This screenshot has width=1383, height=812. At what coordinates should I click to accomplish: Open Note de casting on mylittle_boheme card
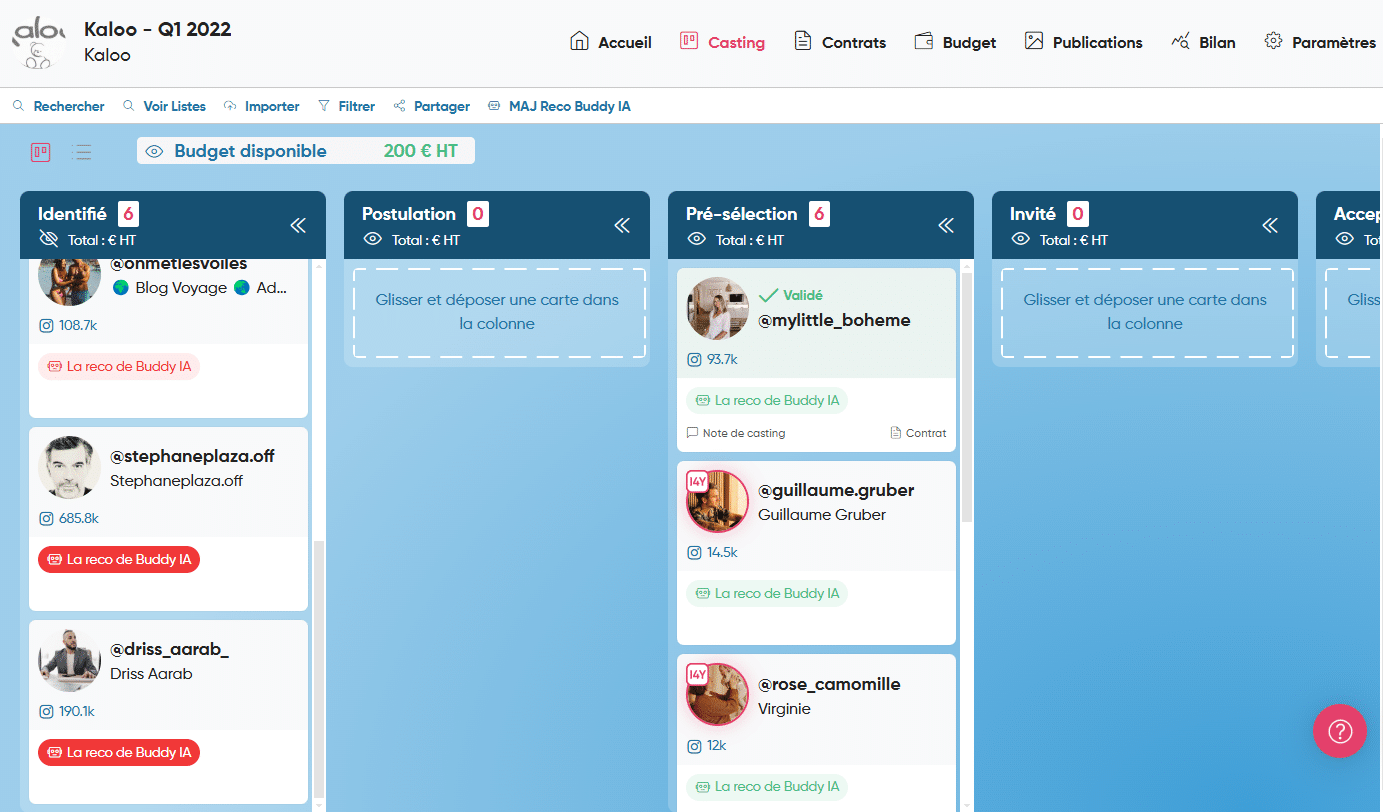[x=736, y=433]
